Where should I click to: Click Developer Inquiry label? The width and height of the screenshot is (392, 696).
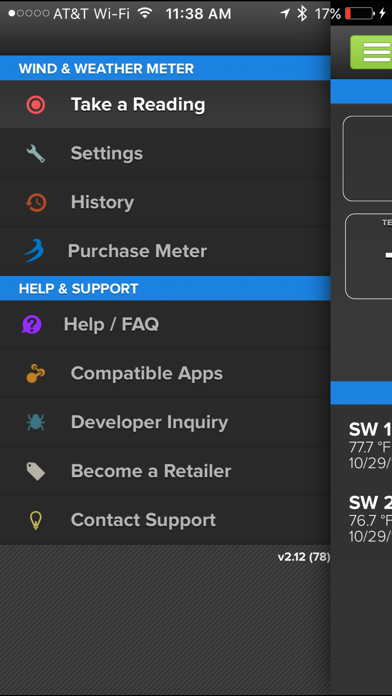tap(149, 422)
